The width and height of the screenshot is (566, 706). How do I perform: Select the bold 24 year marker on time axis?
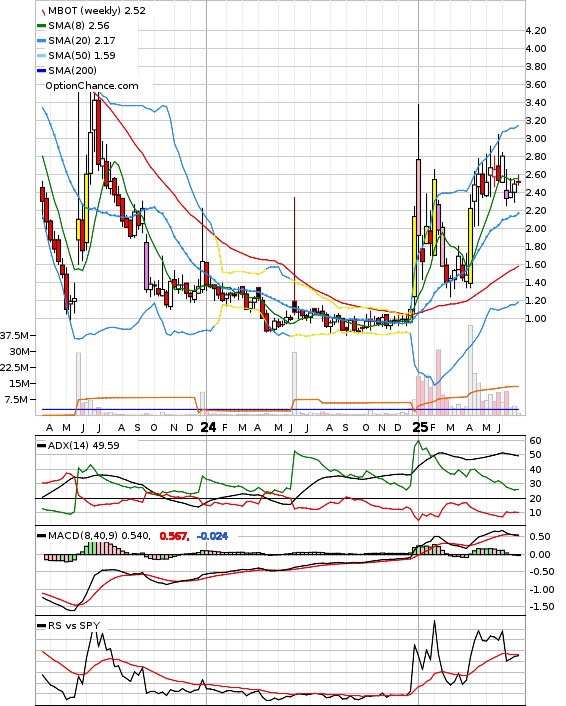click(x=208, y=427)
